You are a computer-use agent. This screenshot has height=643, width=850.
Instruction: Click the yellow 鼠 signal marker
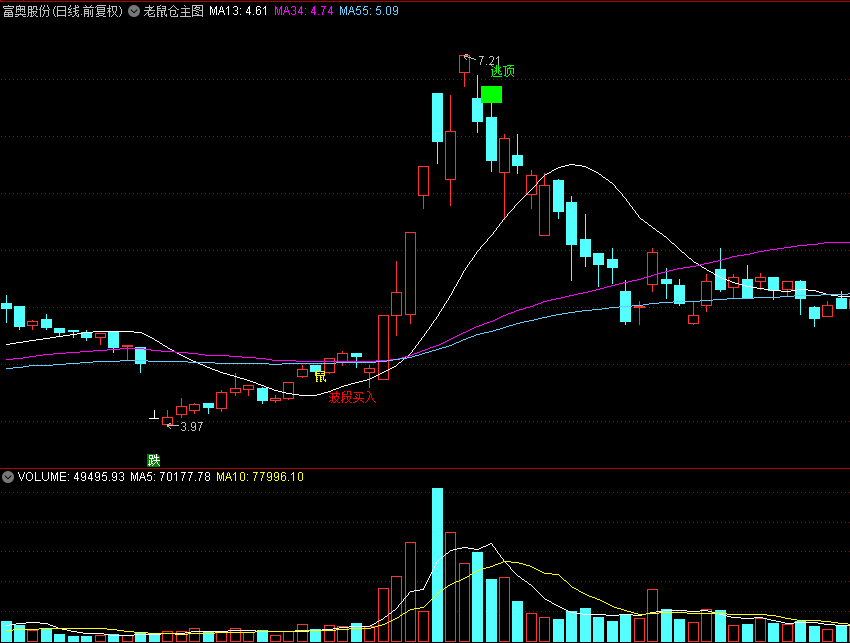[320, 376]
